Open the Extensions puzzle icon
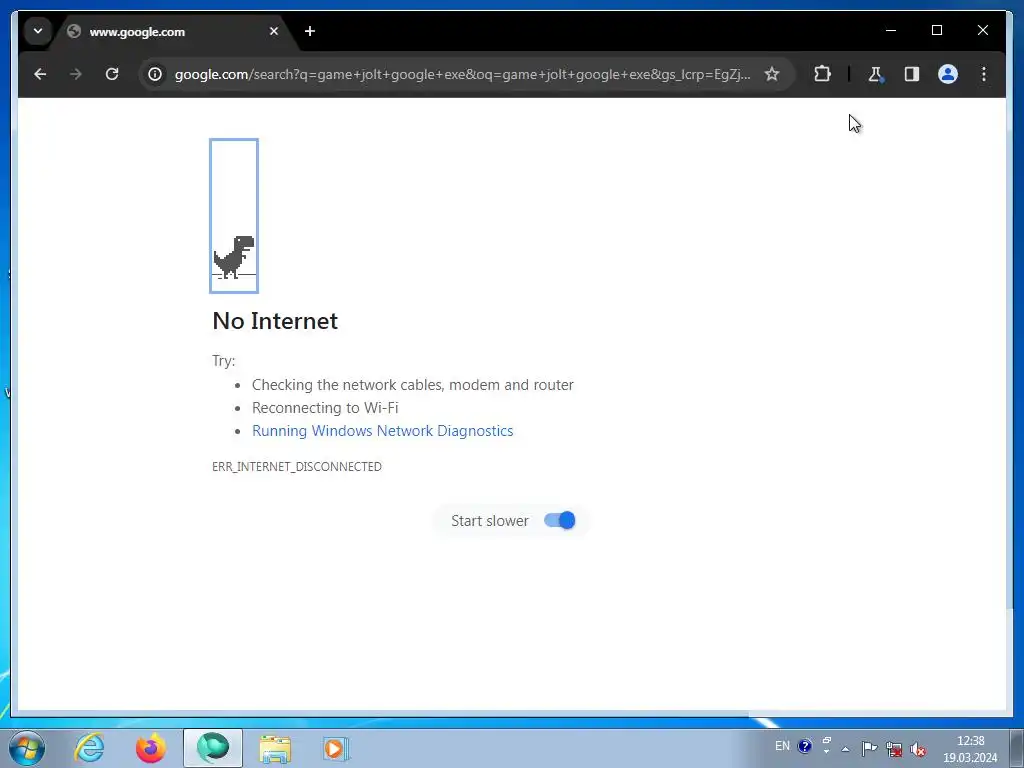Viewport: 1024px width, 768px height. 823,74
